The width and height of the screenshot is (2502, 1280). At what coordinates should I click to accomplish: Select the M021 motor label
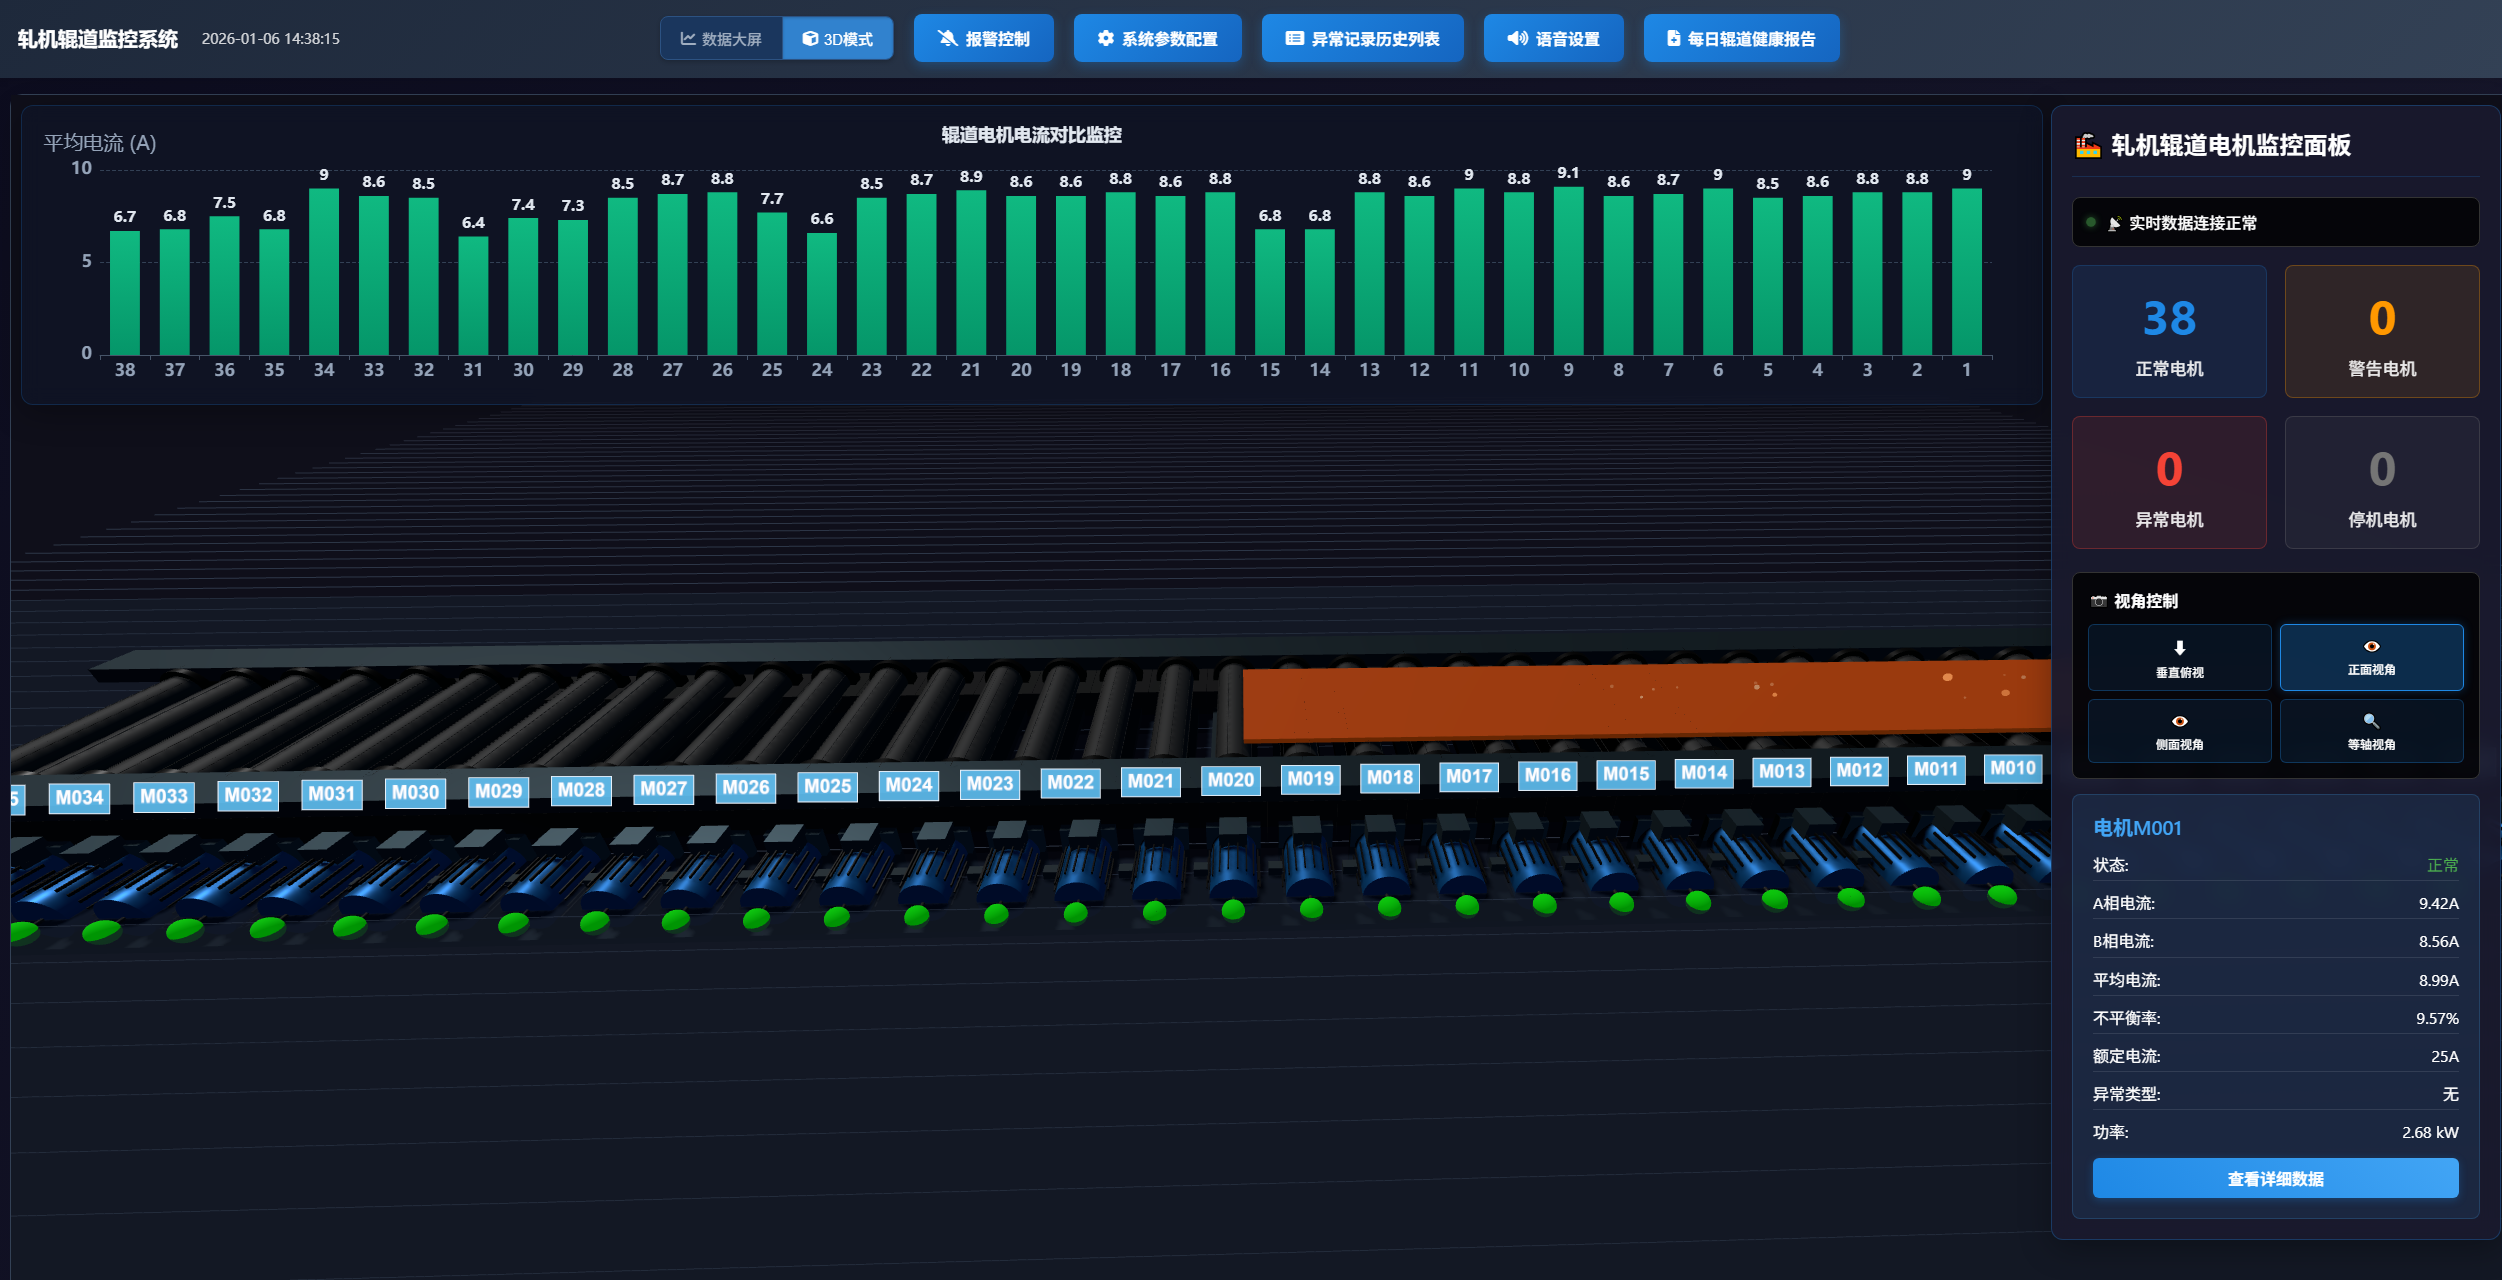coord(1150,781)
